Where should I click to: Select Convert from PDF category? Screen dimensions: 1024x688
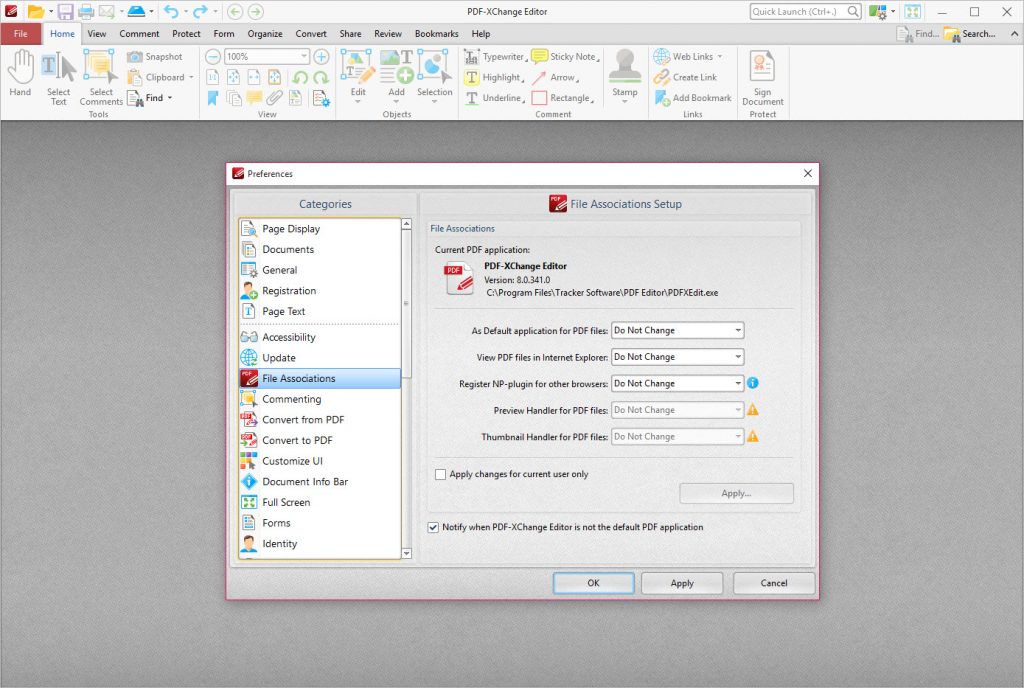(x=320, y=420)
